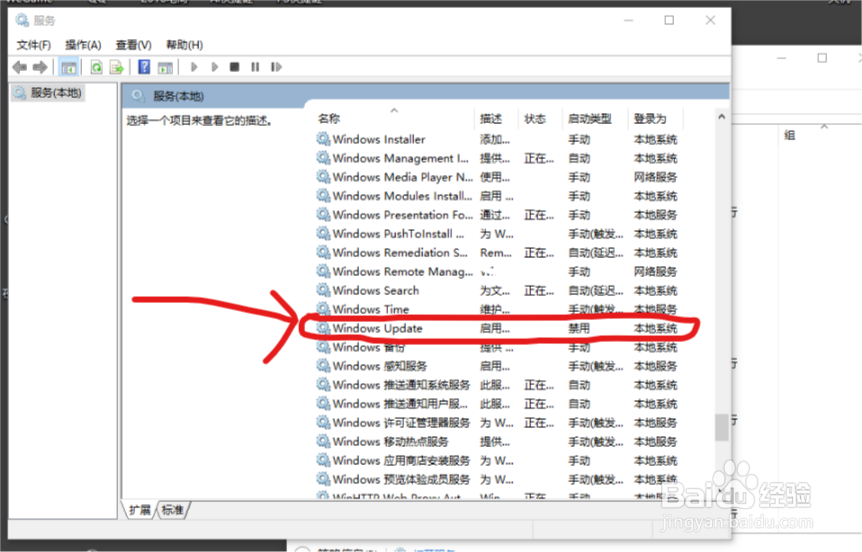Select Windows 应用商店安装服务 row
This screenshot has height=552, width=862.
tap(498, 460)
